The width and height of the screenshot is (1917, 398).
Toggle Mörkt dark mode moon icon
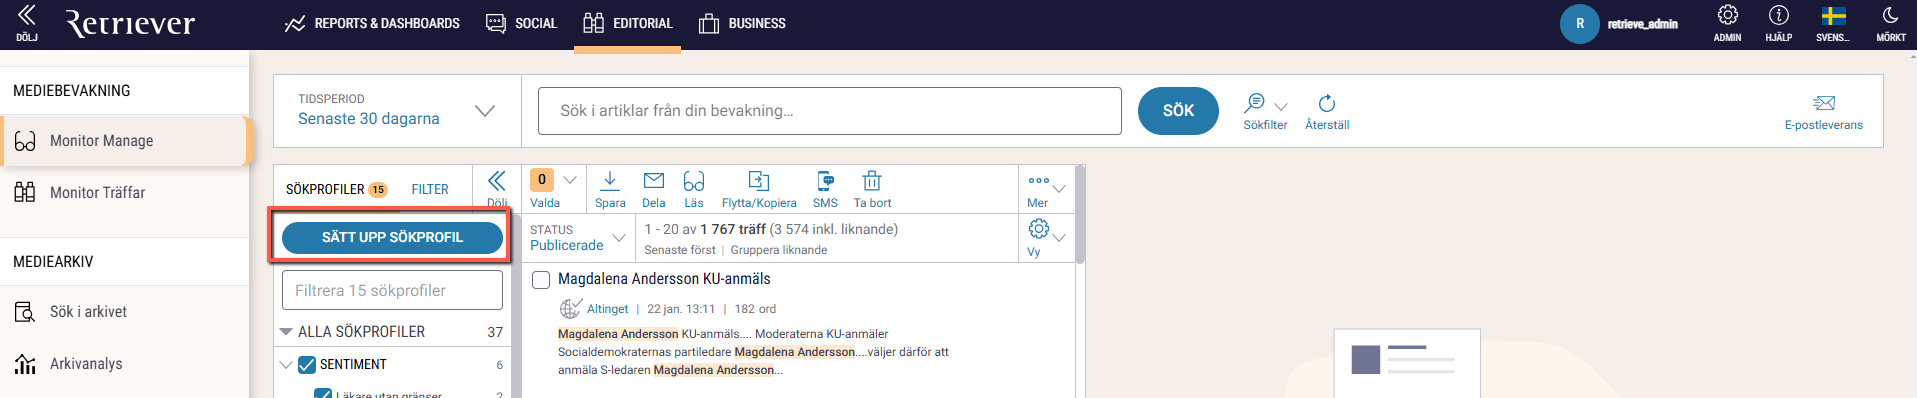tap(1890, 15)
